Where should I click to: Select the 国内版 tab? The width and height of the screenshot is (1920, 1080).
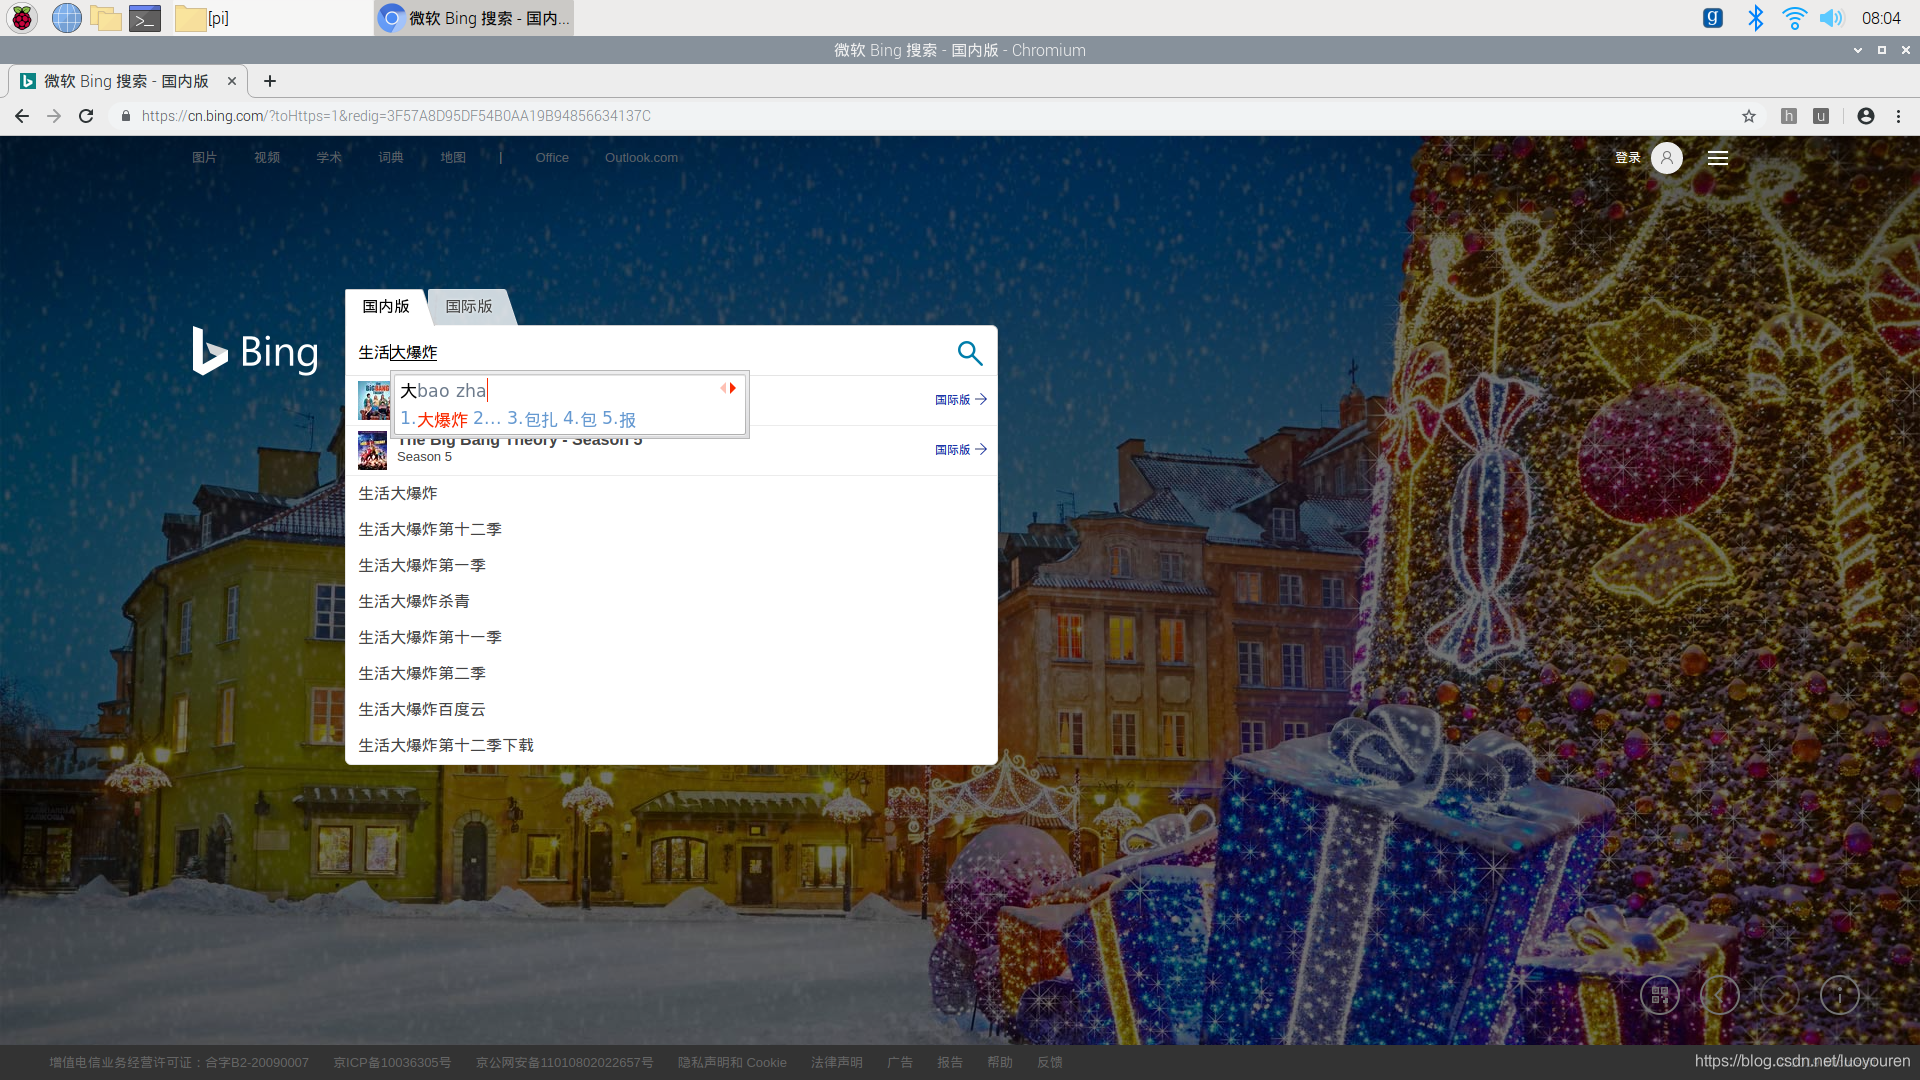click(386, 306)
